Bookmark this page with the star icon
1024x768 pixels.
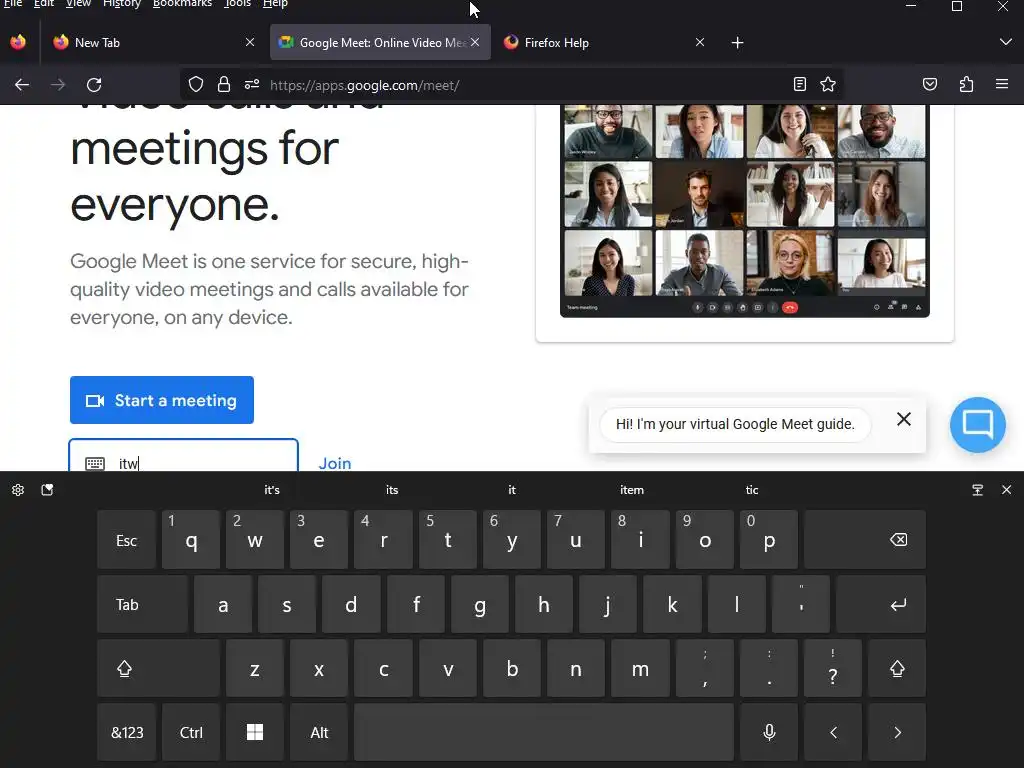pos(828,84)
